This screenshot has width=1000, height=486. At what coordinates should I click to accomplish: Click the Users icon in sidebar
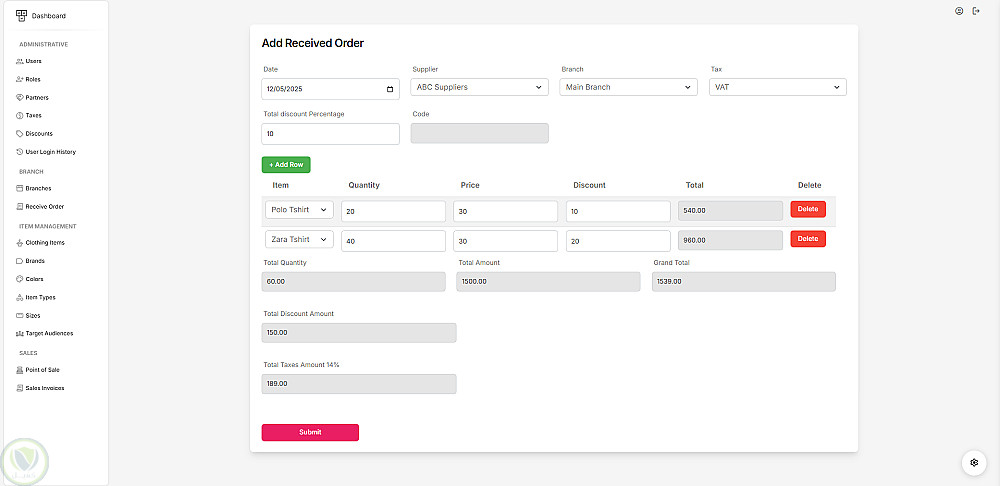20,61
